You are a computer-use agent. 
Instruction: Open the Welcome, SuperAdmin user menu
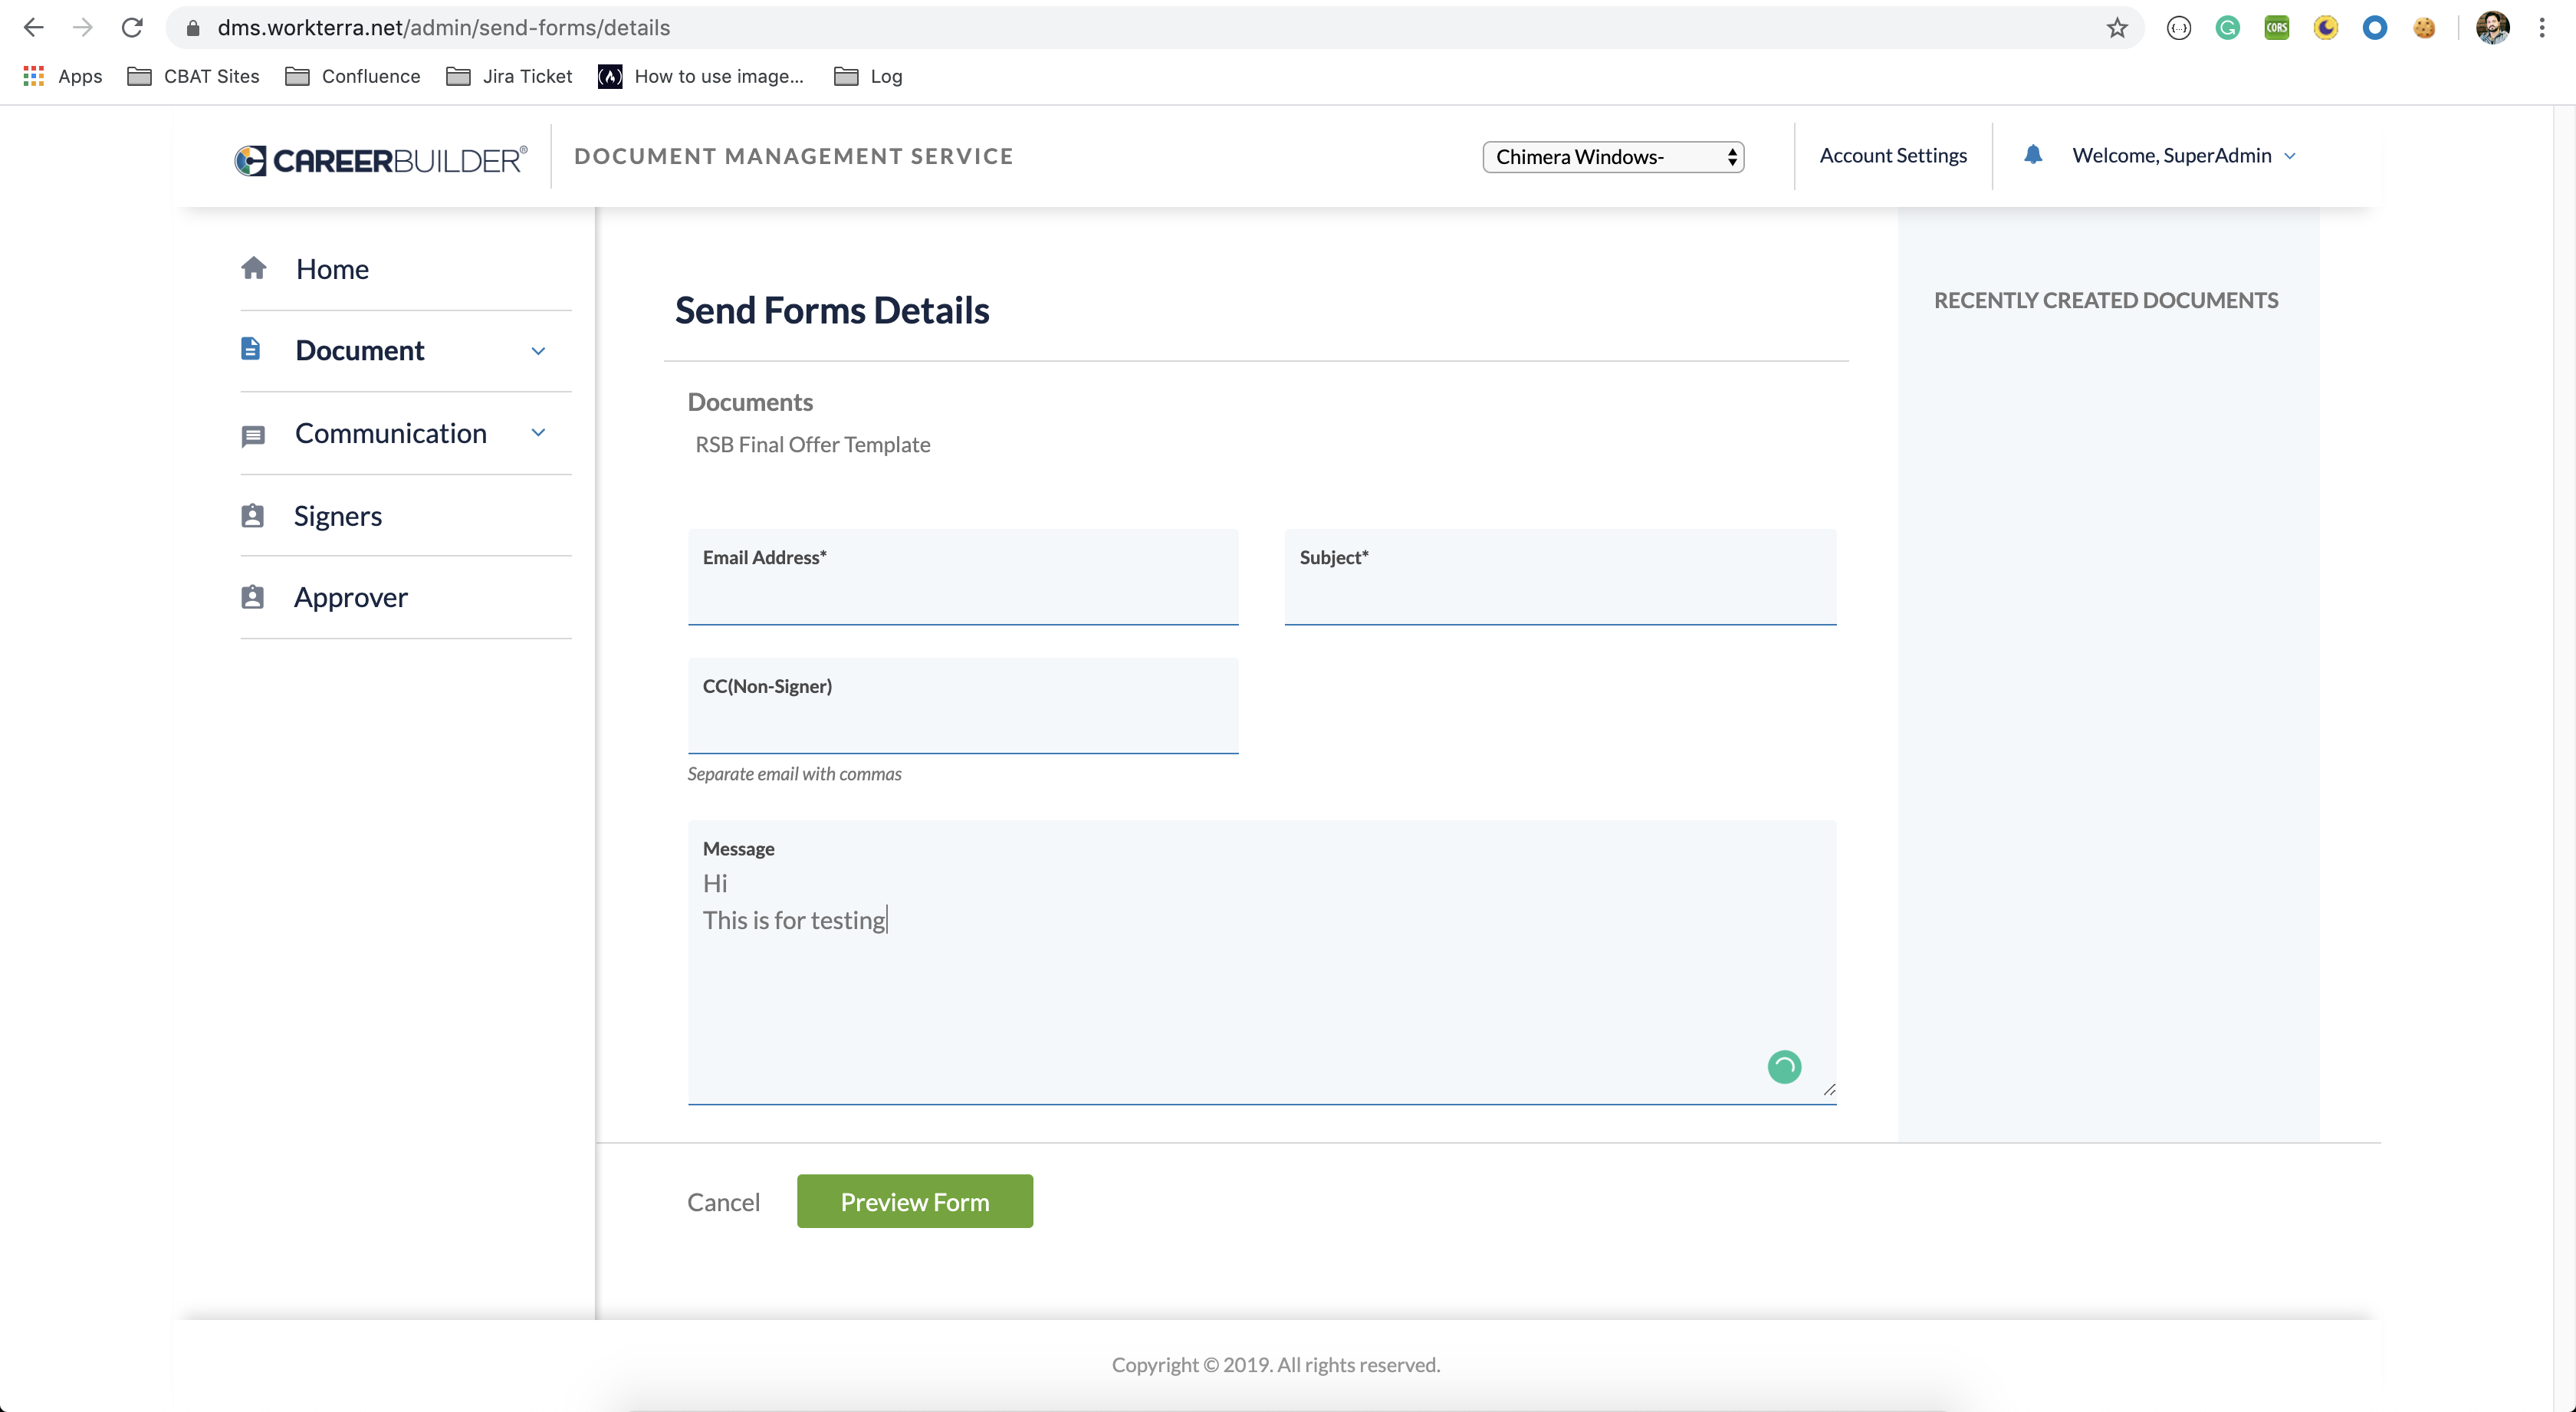[2183, 155]
